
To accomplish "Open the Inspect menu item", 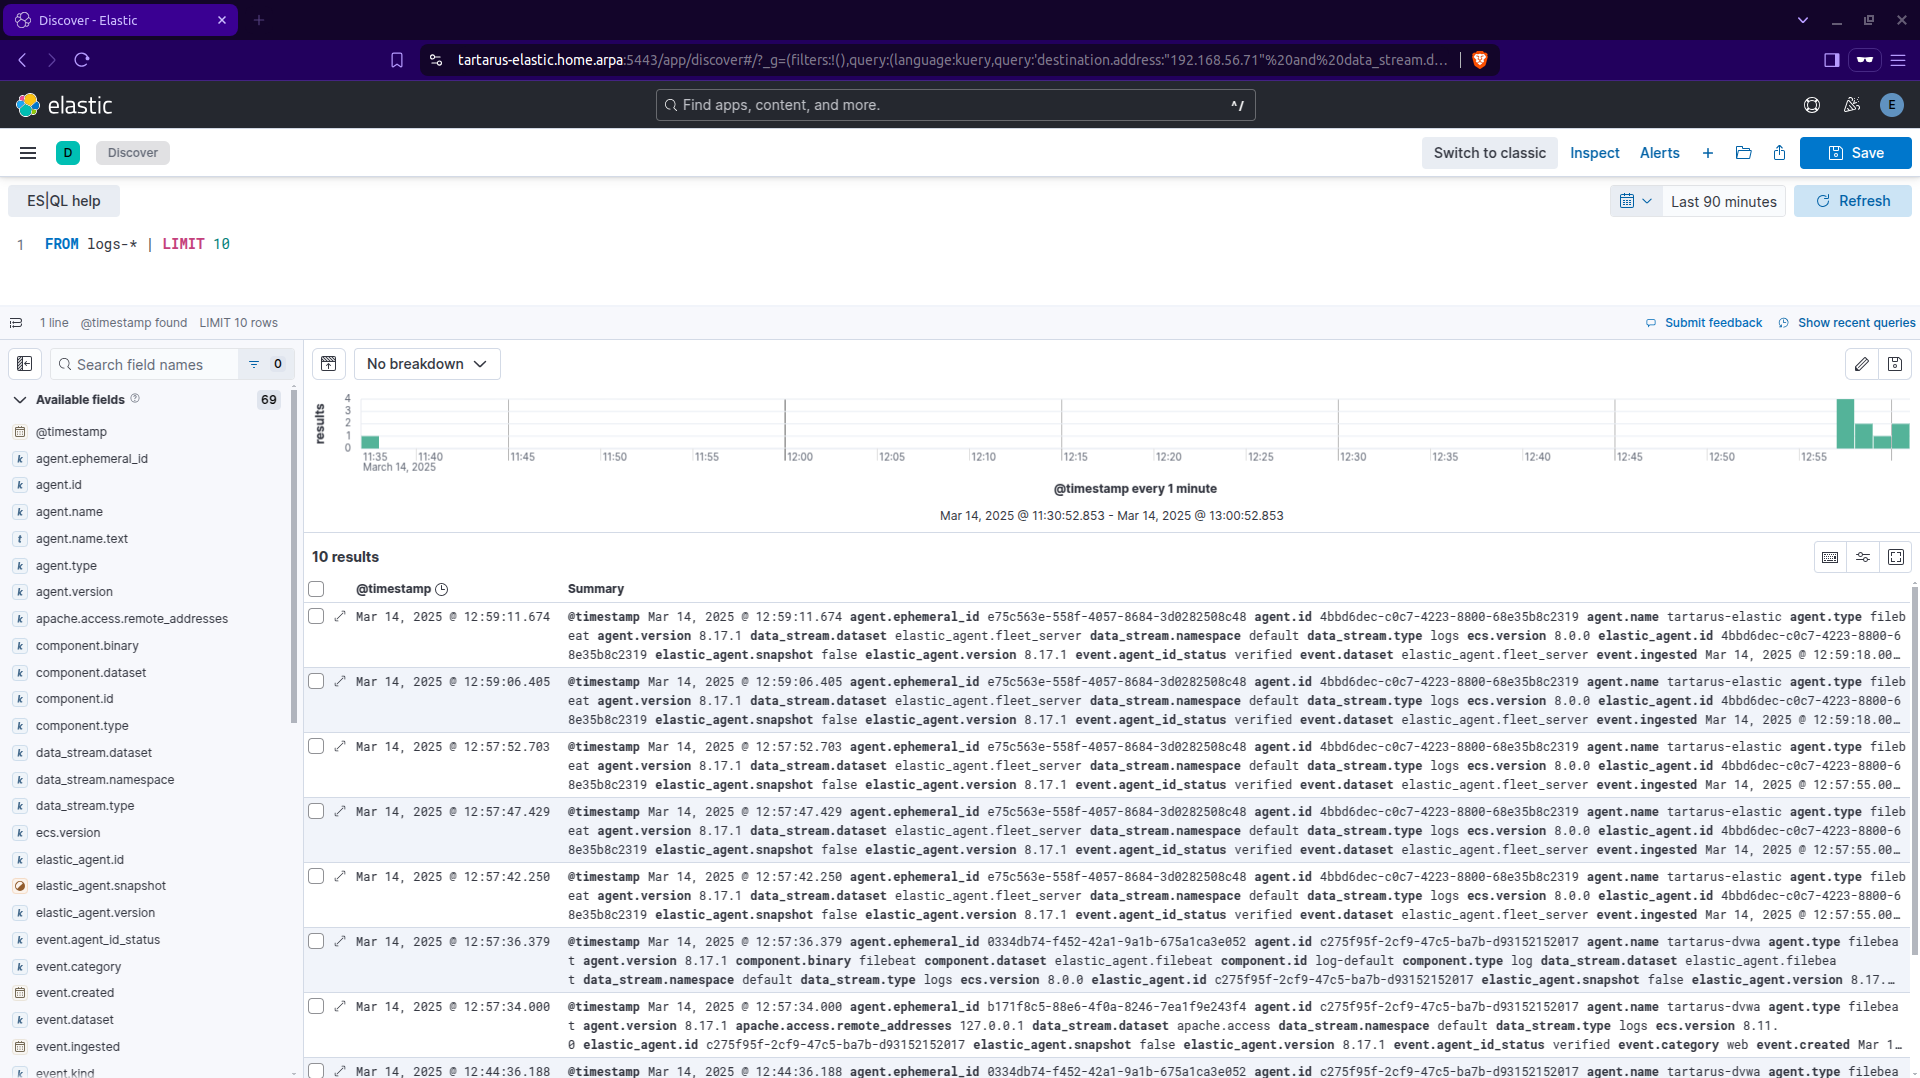I will coord(1594,153).
